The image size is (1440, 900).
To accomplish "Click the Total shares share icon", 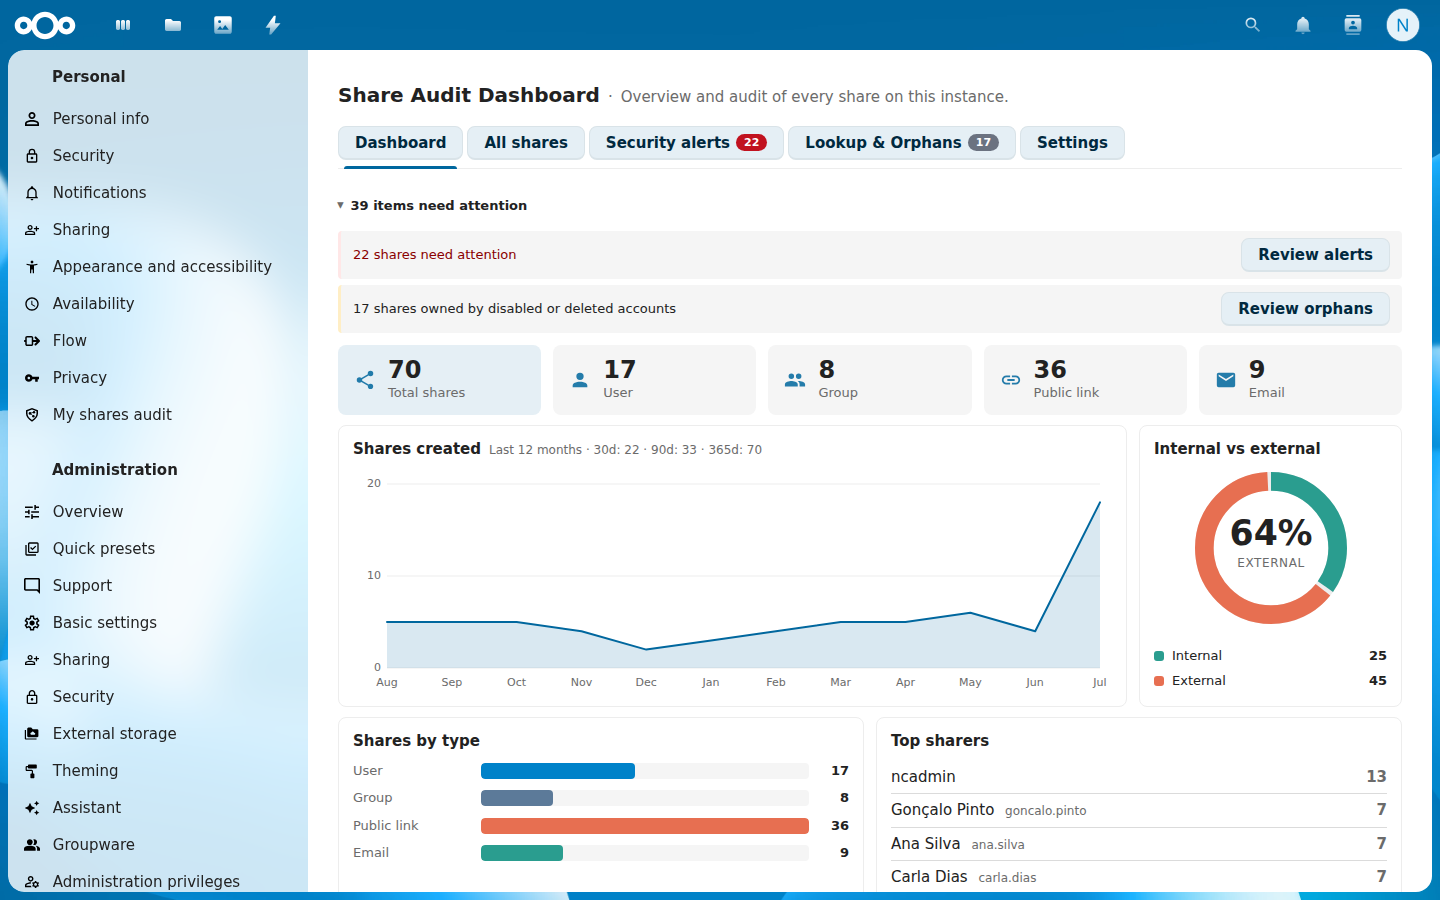I will pos(365,380).
